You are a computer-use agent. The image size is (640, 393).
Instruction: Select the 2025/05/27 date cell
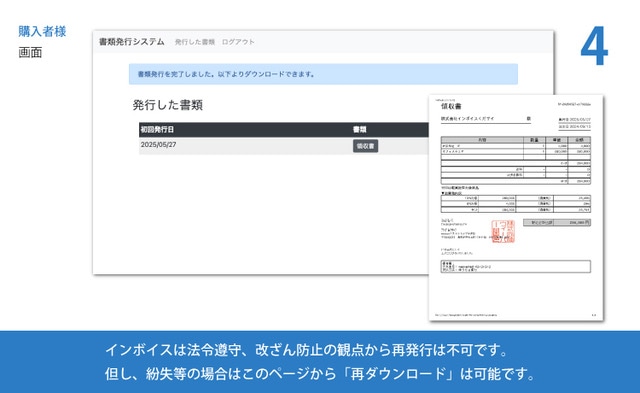(x=158, y=145)
